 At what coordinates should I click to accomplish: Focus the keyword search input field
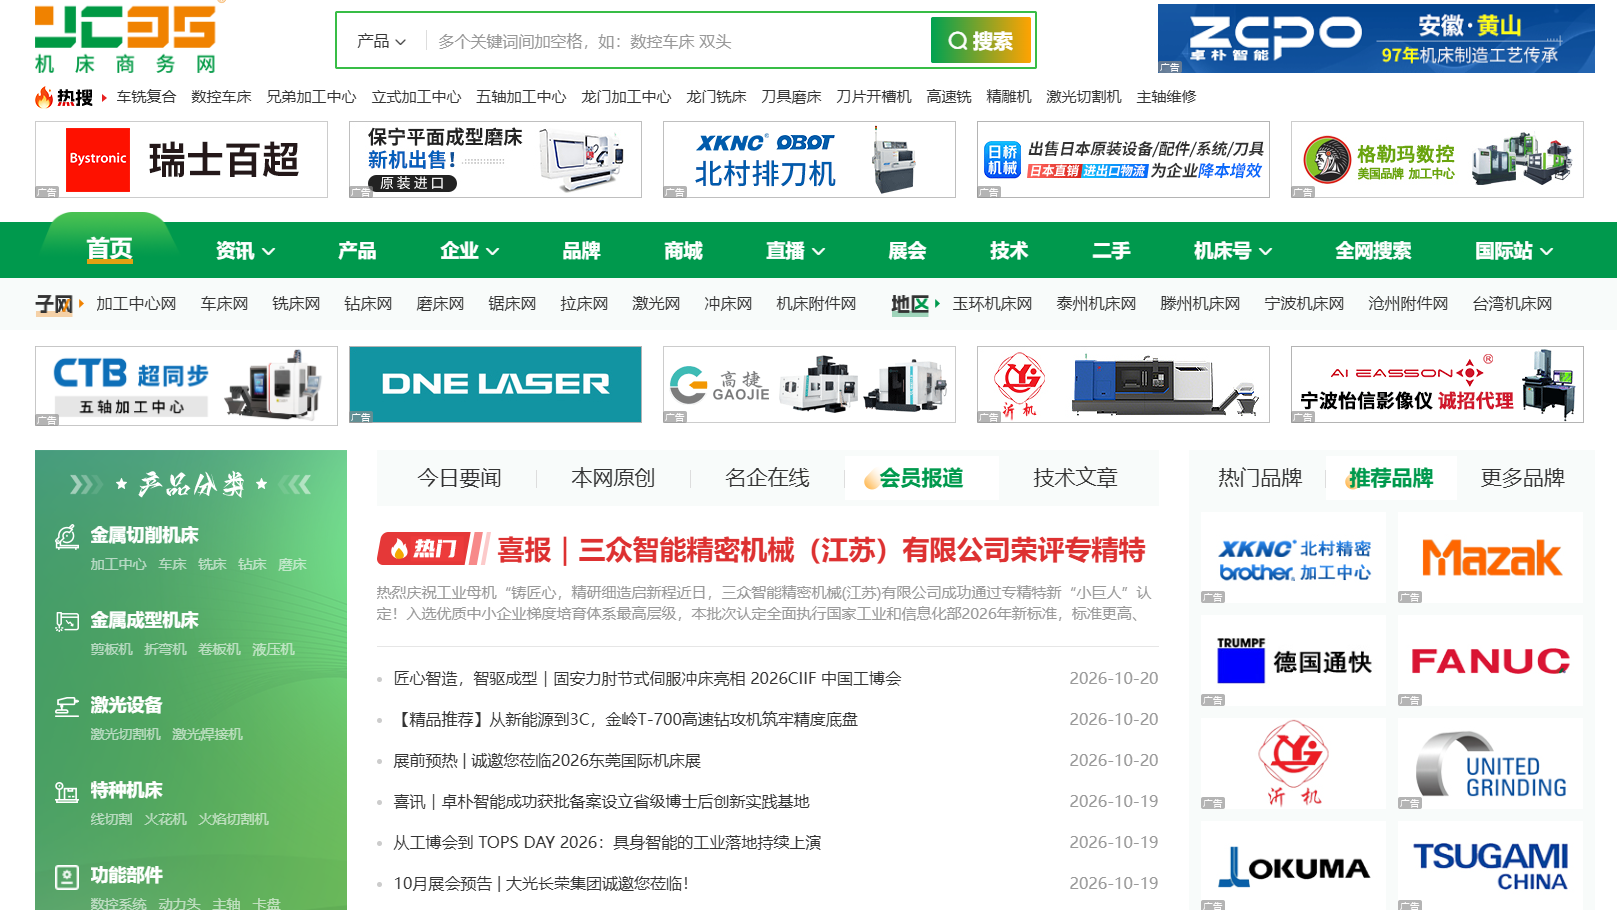(x=678, y=41)
